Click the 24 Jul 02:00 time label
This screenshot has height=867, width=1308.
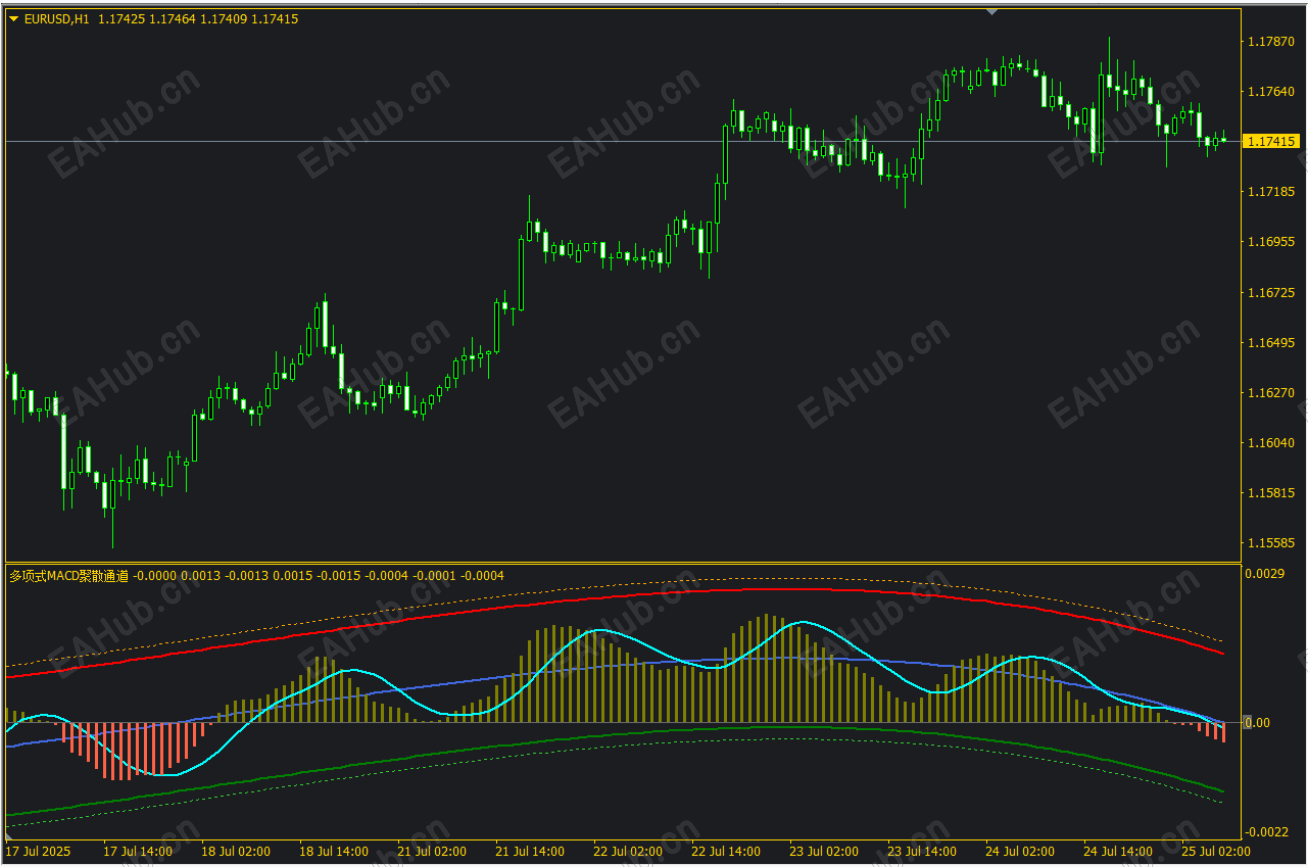point(1020,851)
